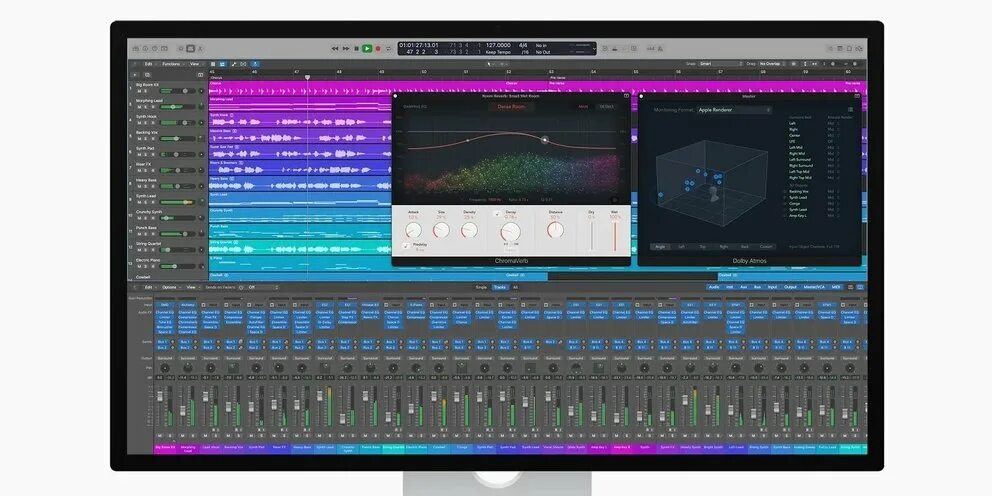Toggle the Flex icon in tracks menu bar

click(x=243, y=64)
